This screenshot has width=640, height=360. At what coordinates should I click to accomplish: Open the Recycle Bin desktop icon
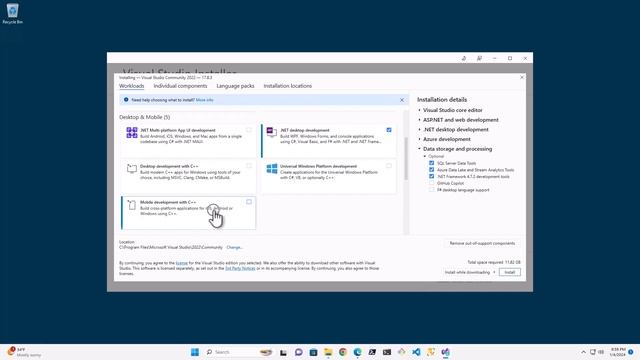click(x=13, y=13)
